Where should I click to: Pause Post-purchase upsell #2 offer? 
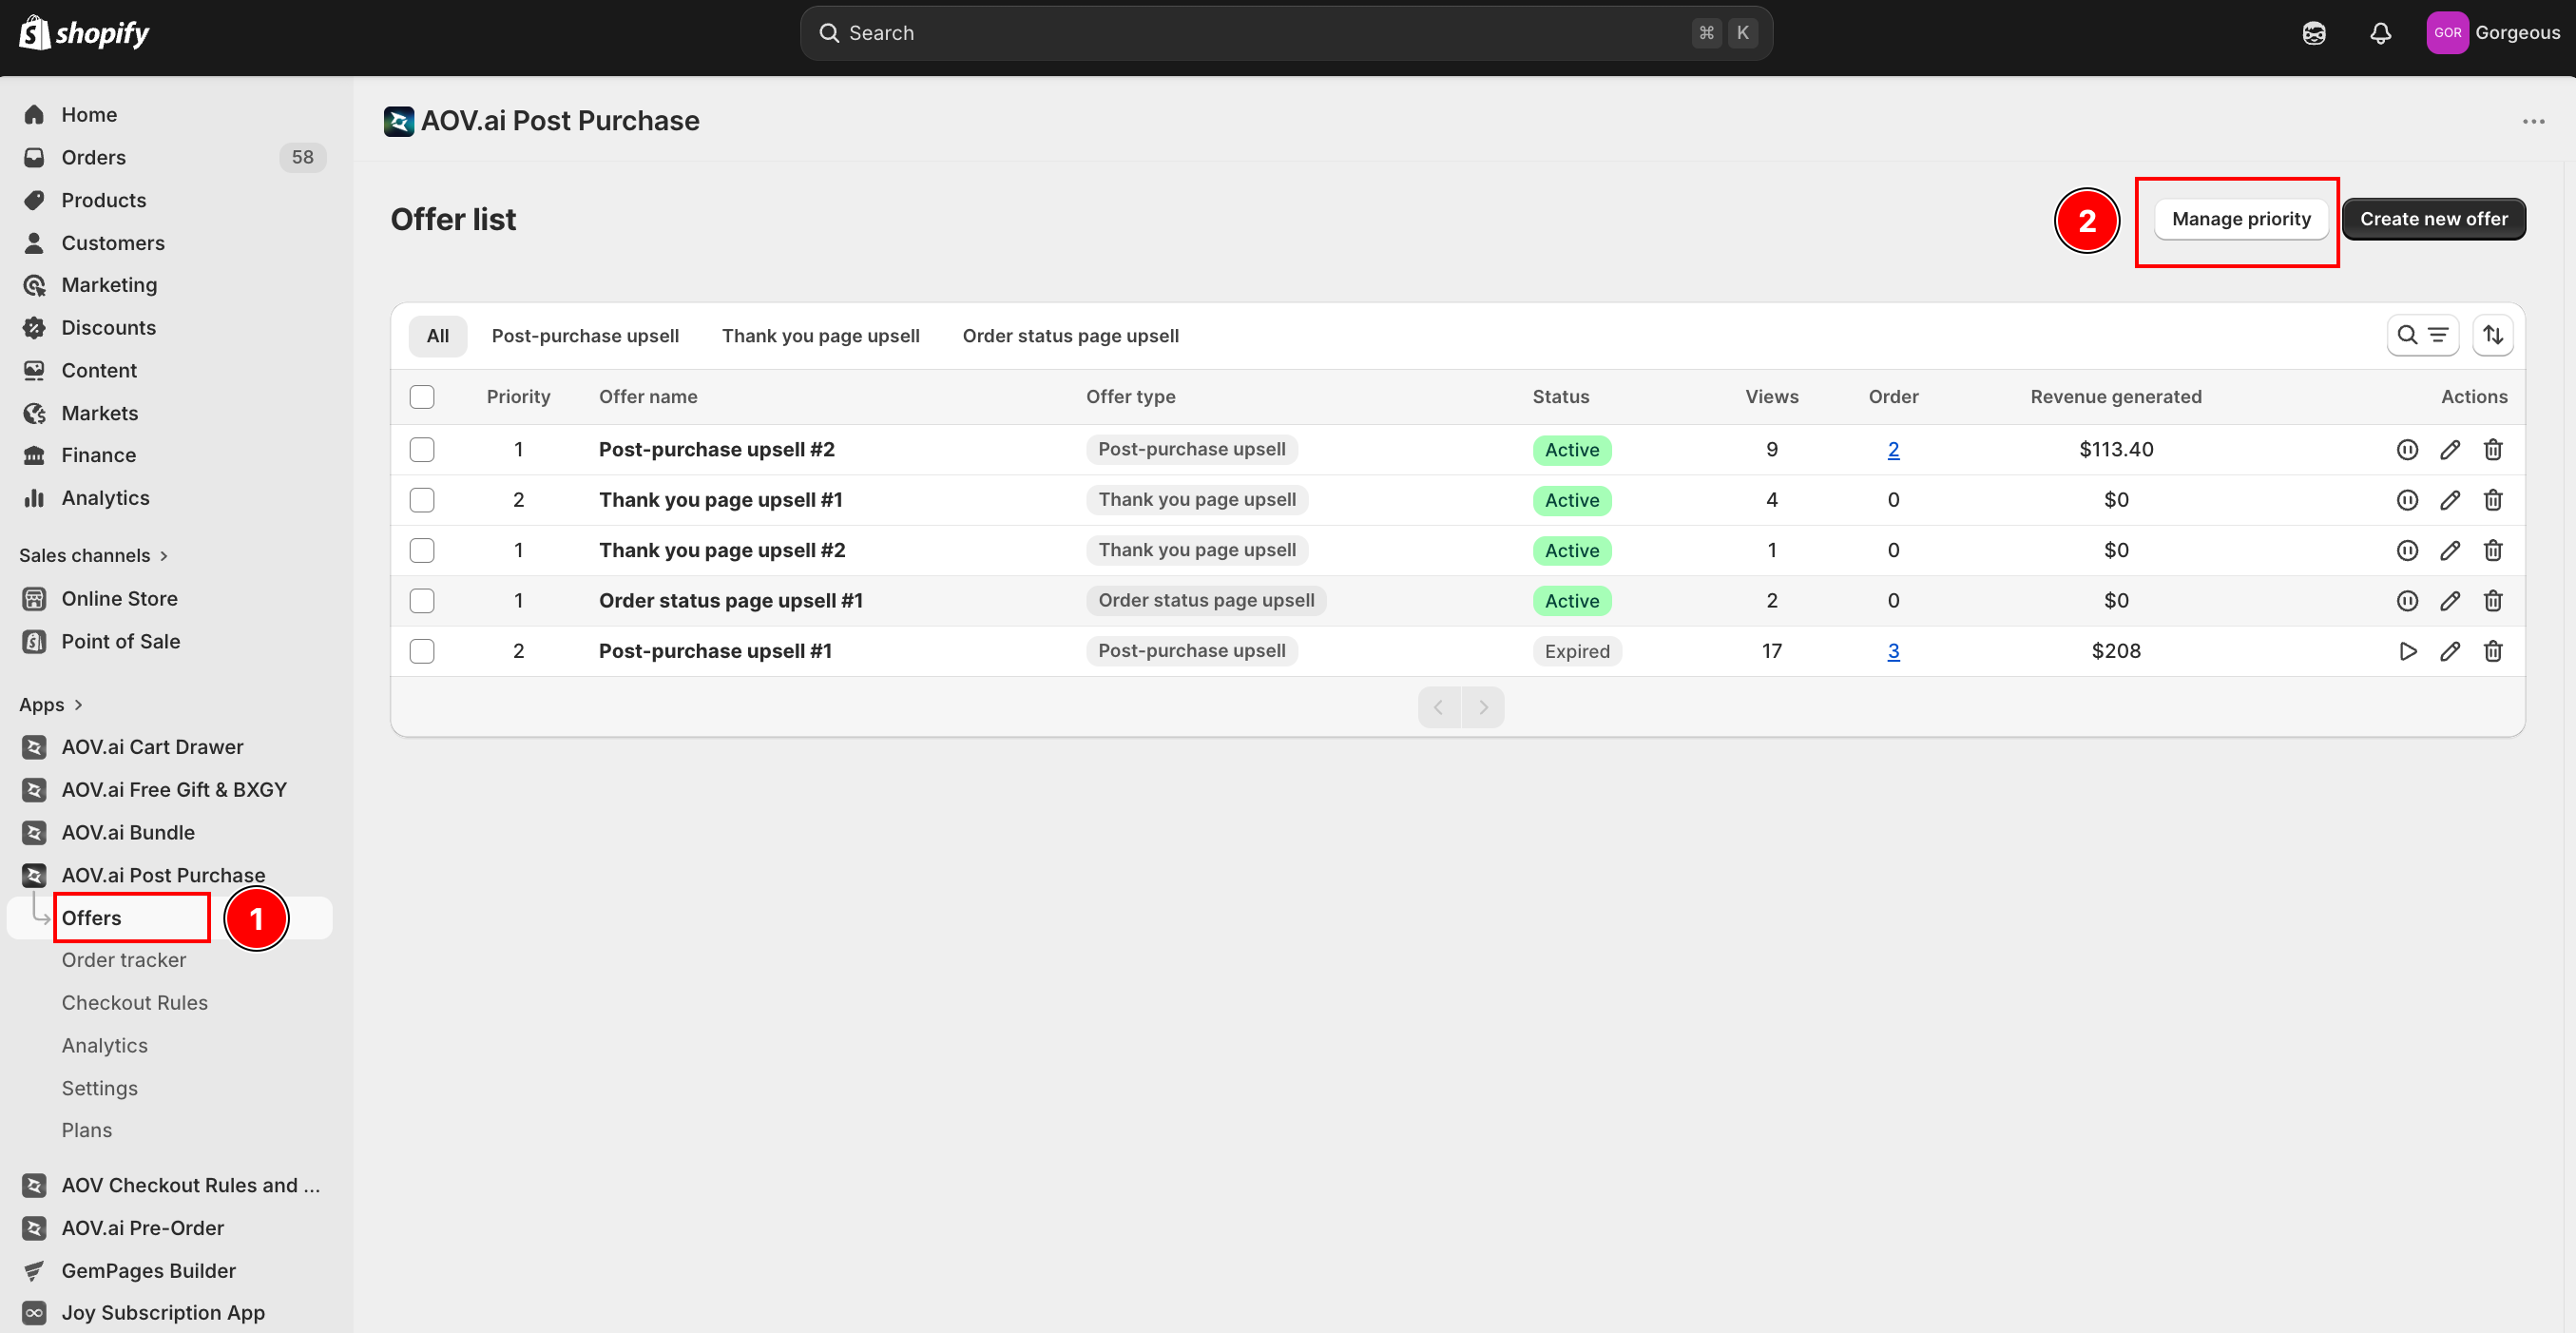coord(2407,450)
